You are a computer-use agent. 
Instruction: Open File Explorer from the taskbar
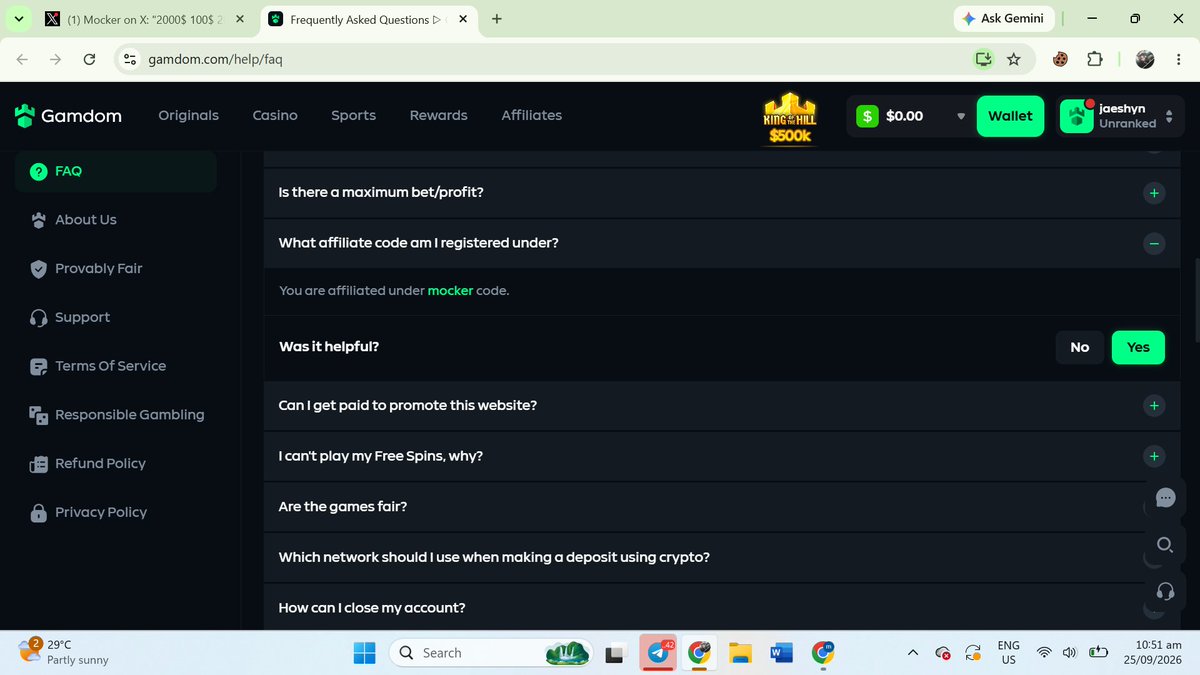(740, 653)
